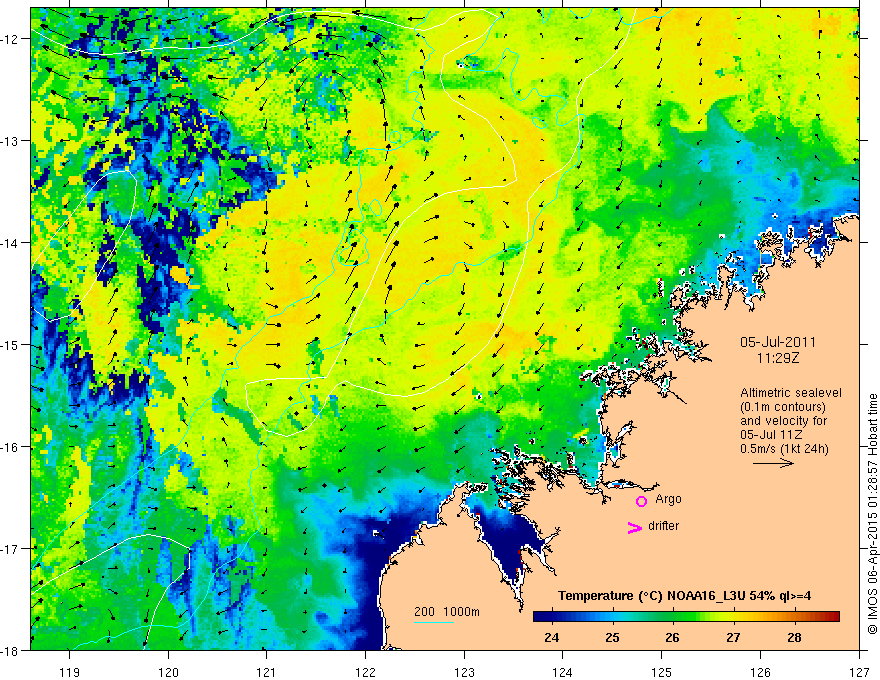Click the '11:29Z' time text
The image size is (880, 680).
[778, 358]
